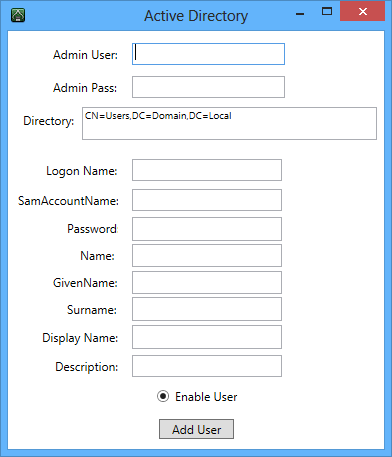
Task: Focus the Logon Name field
Action: pos(207,170)
